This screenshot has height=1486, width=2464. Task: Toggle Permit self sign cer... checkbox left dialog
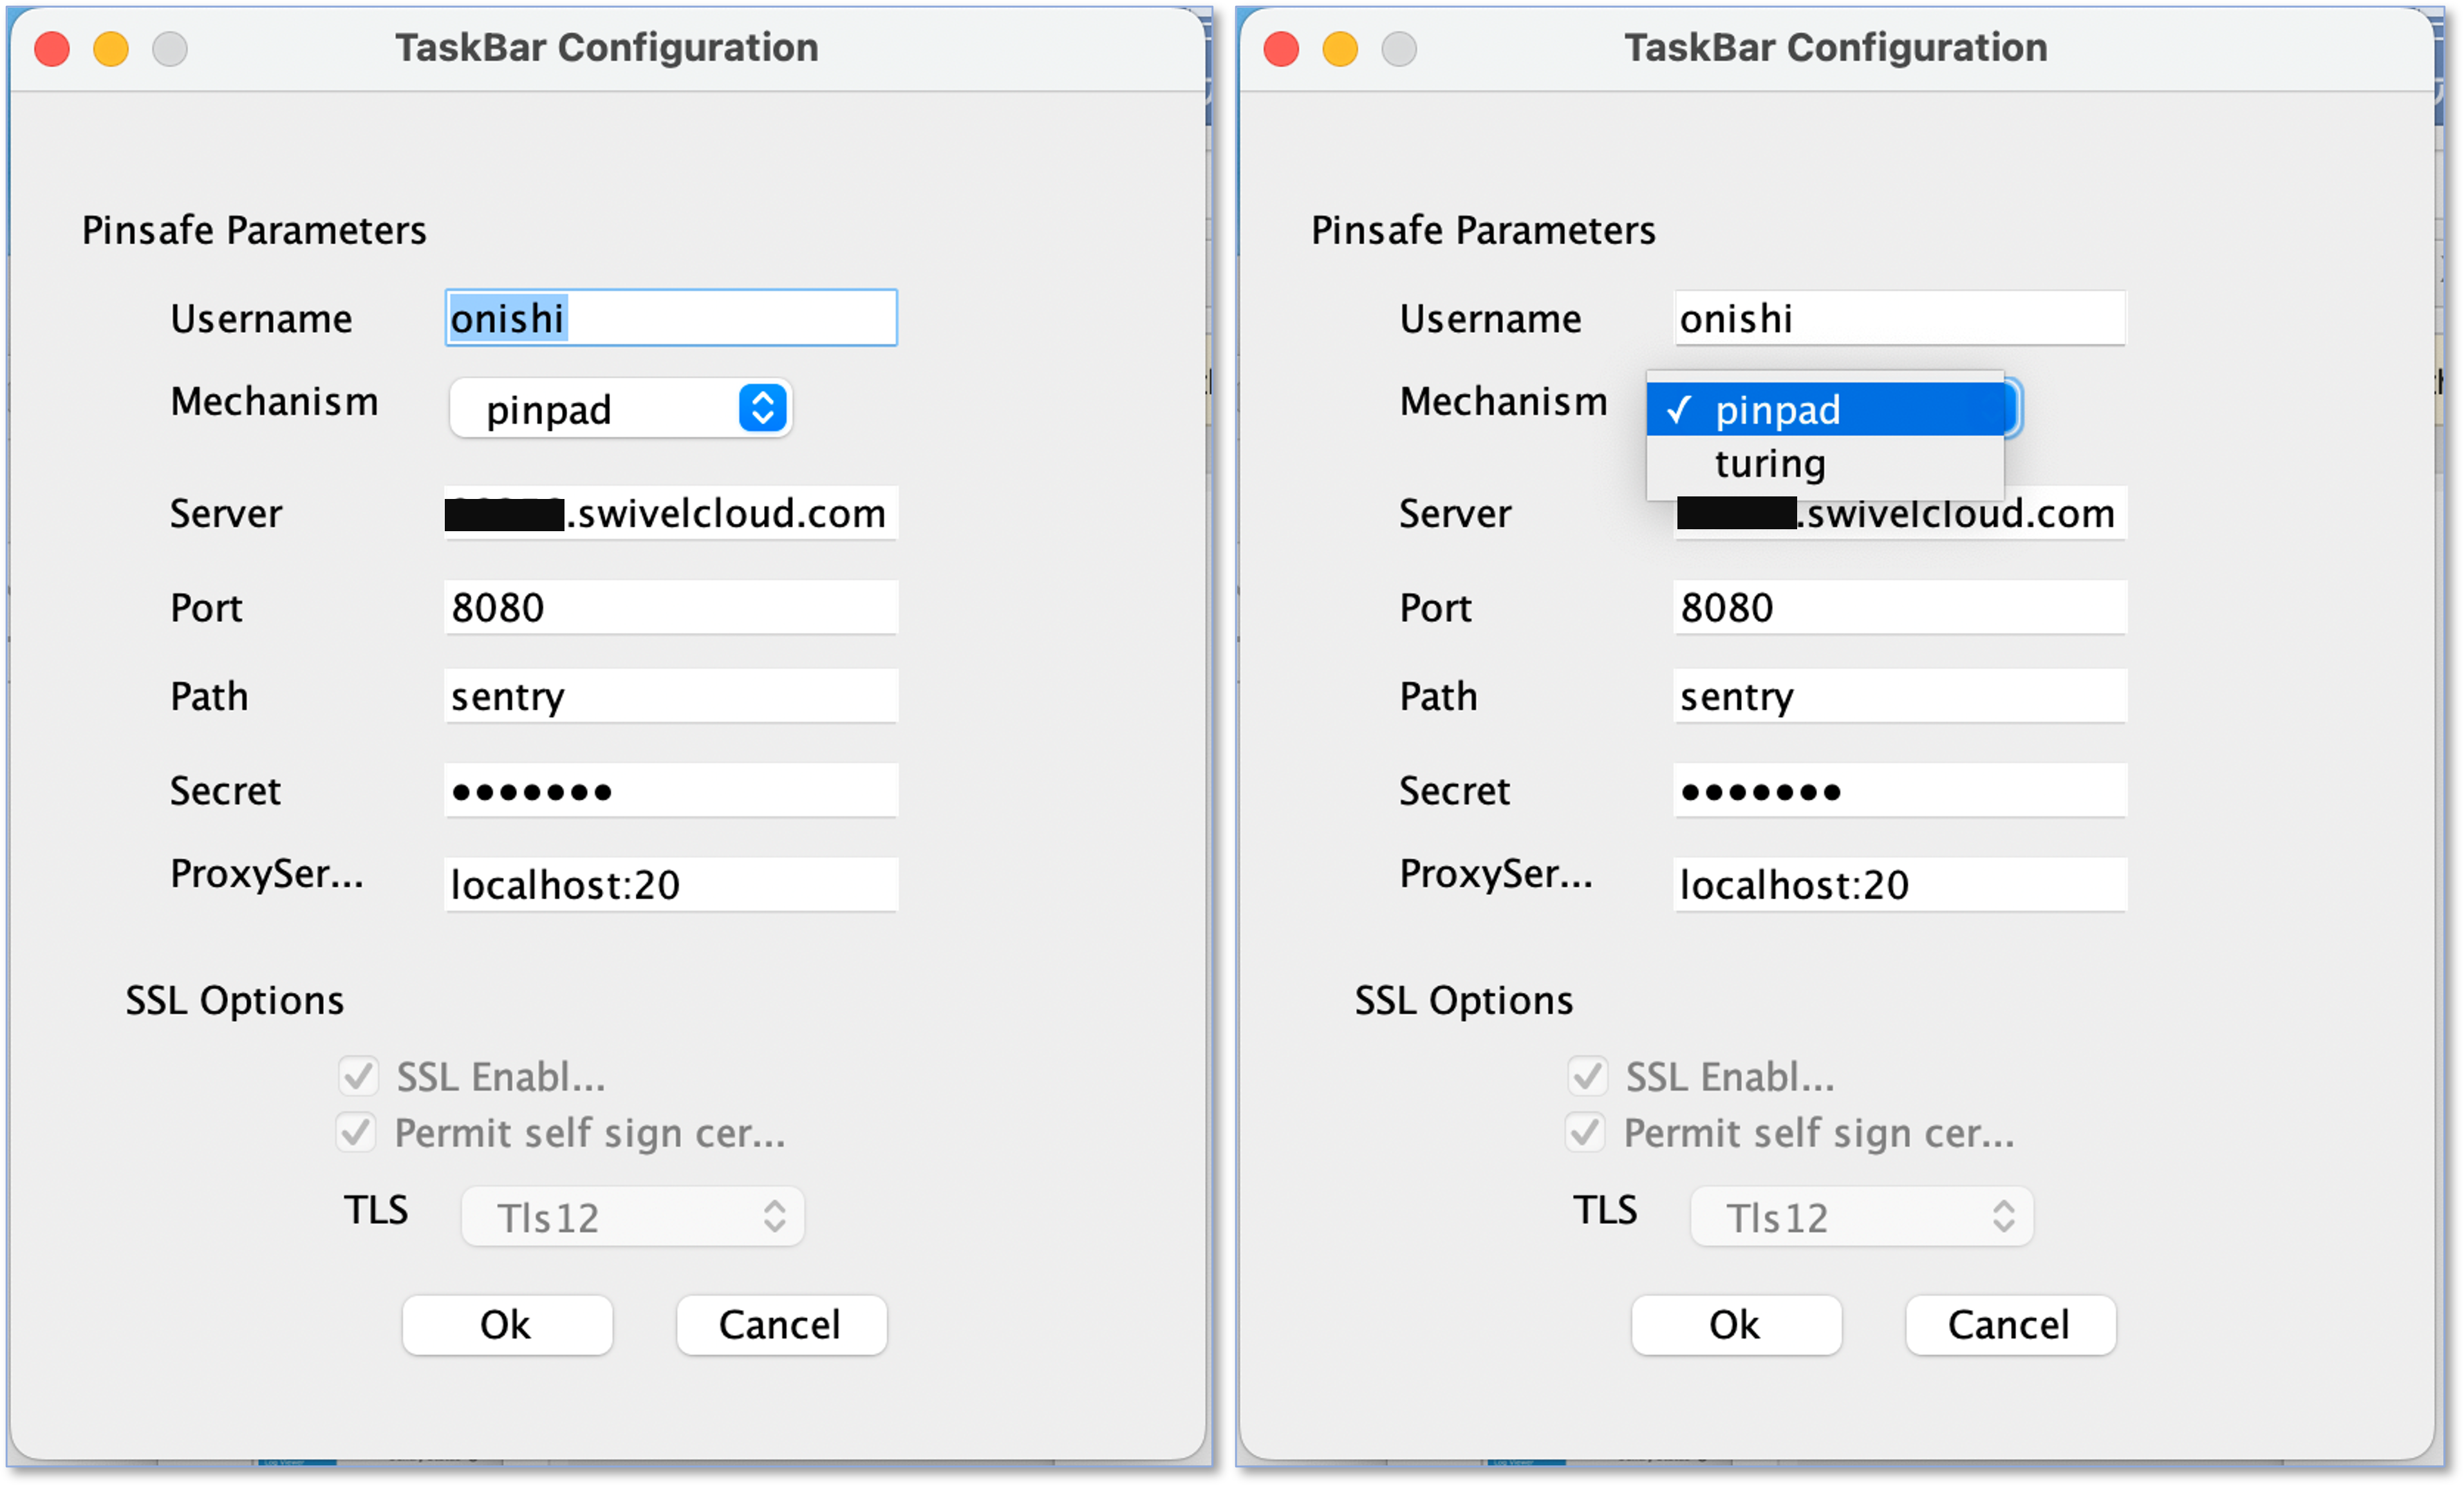coord(356,1132)
